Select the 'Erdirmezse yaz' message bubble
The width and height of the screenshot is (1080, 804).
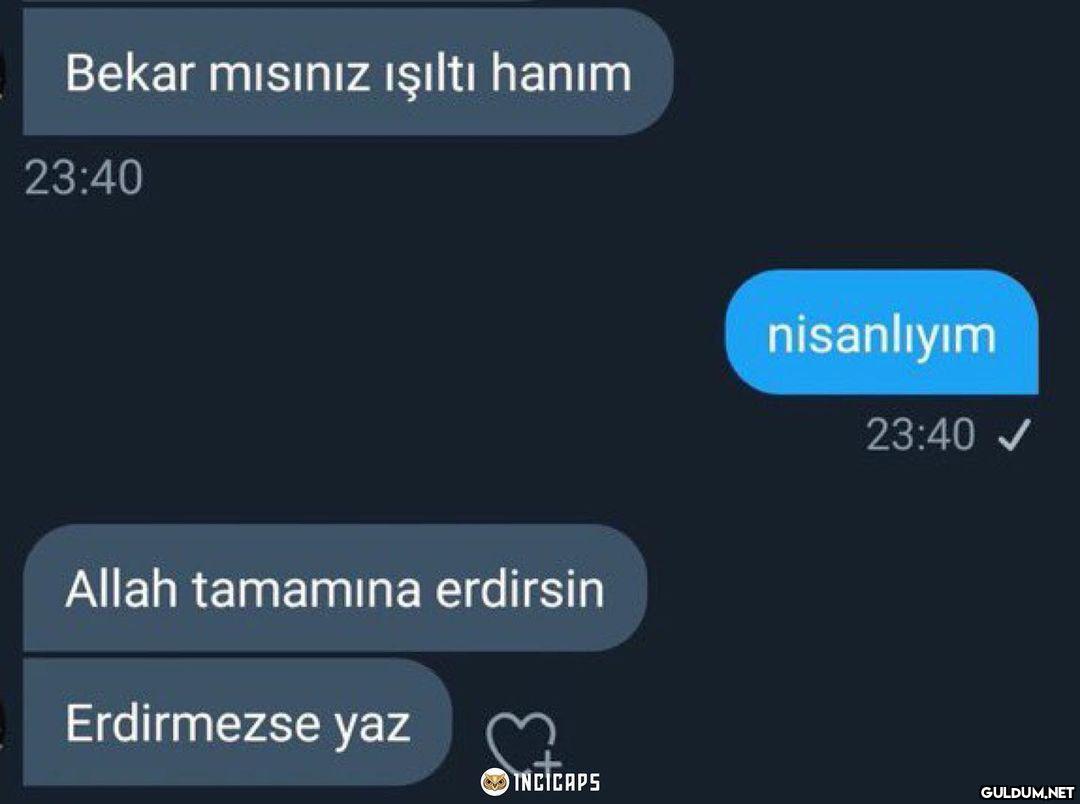tap(238, 722)
